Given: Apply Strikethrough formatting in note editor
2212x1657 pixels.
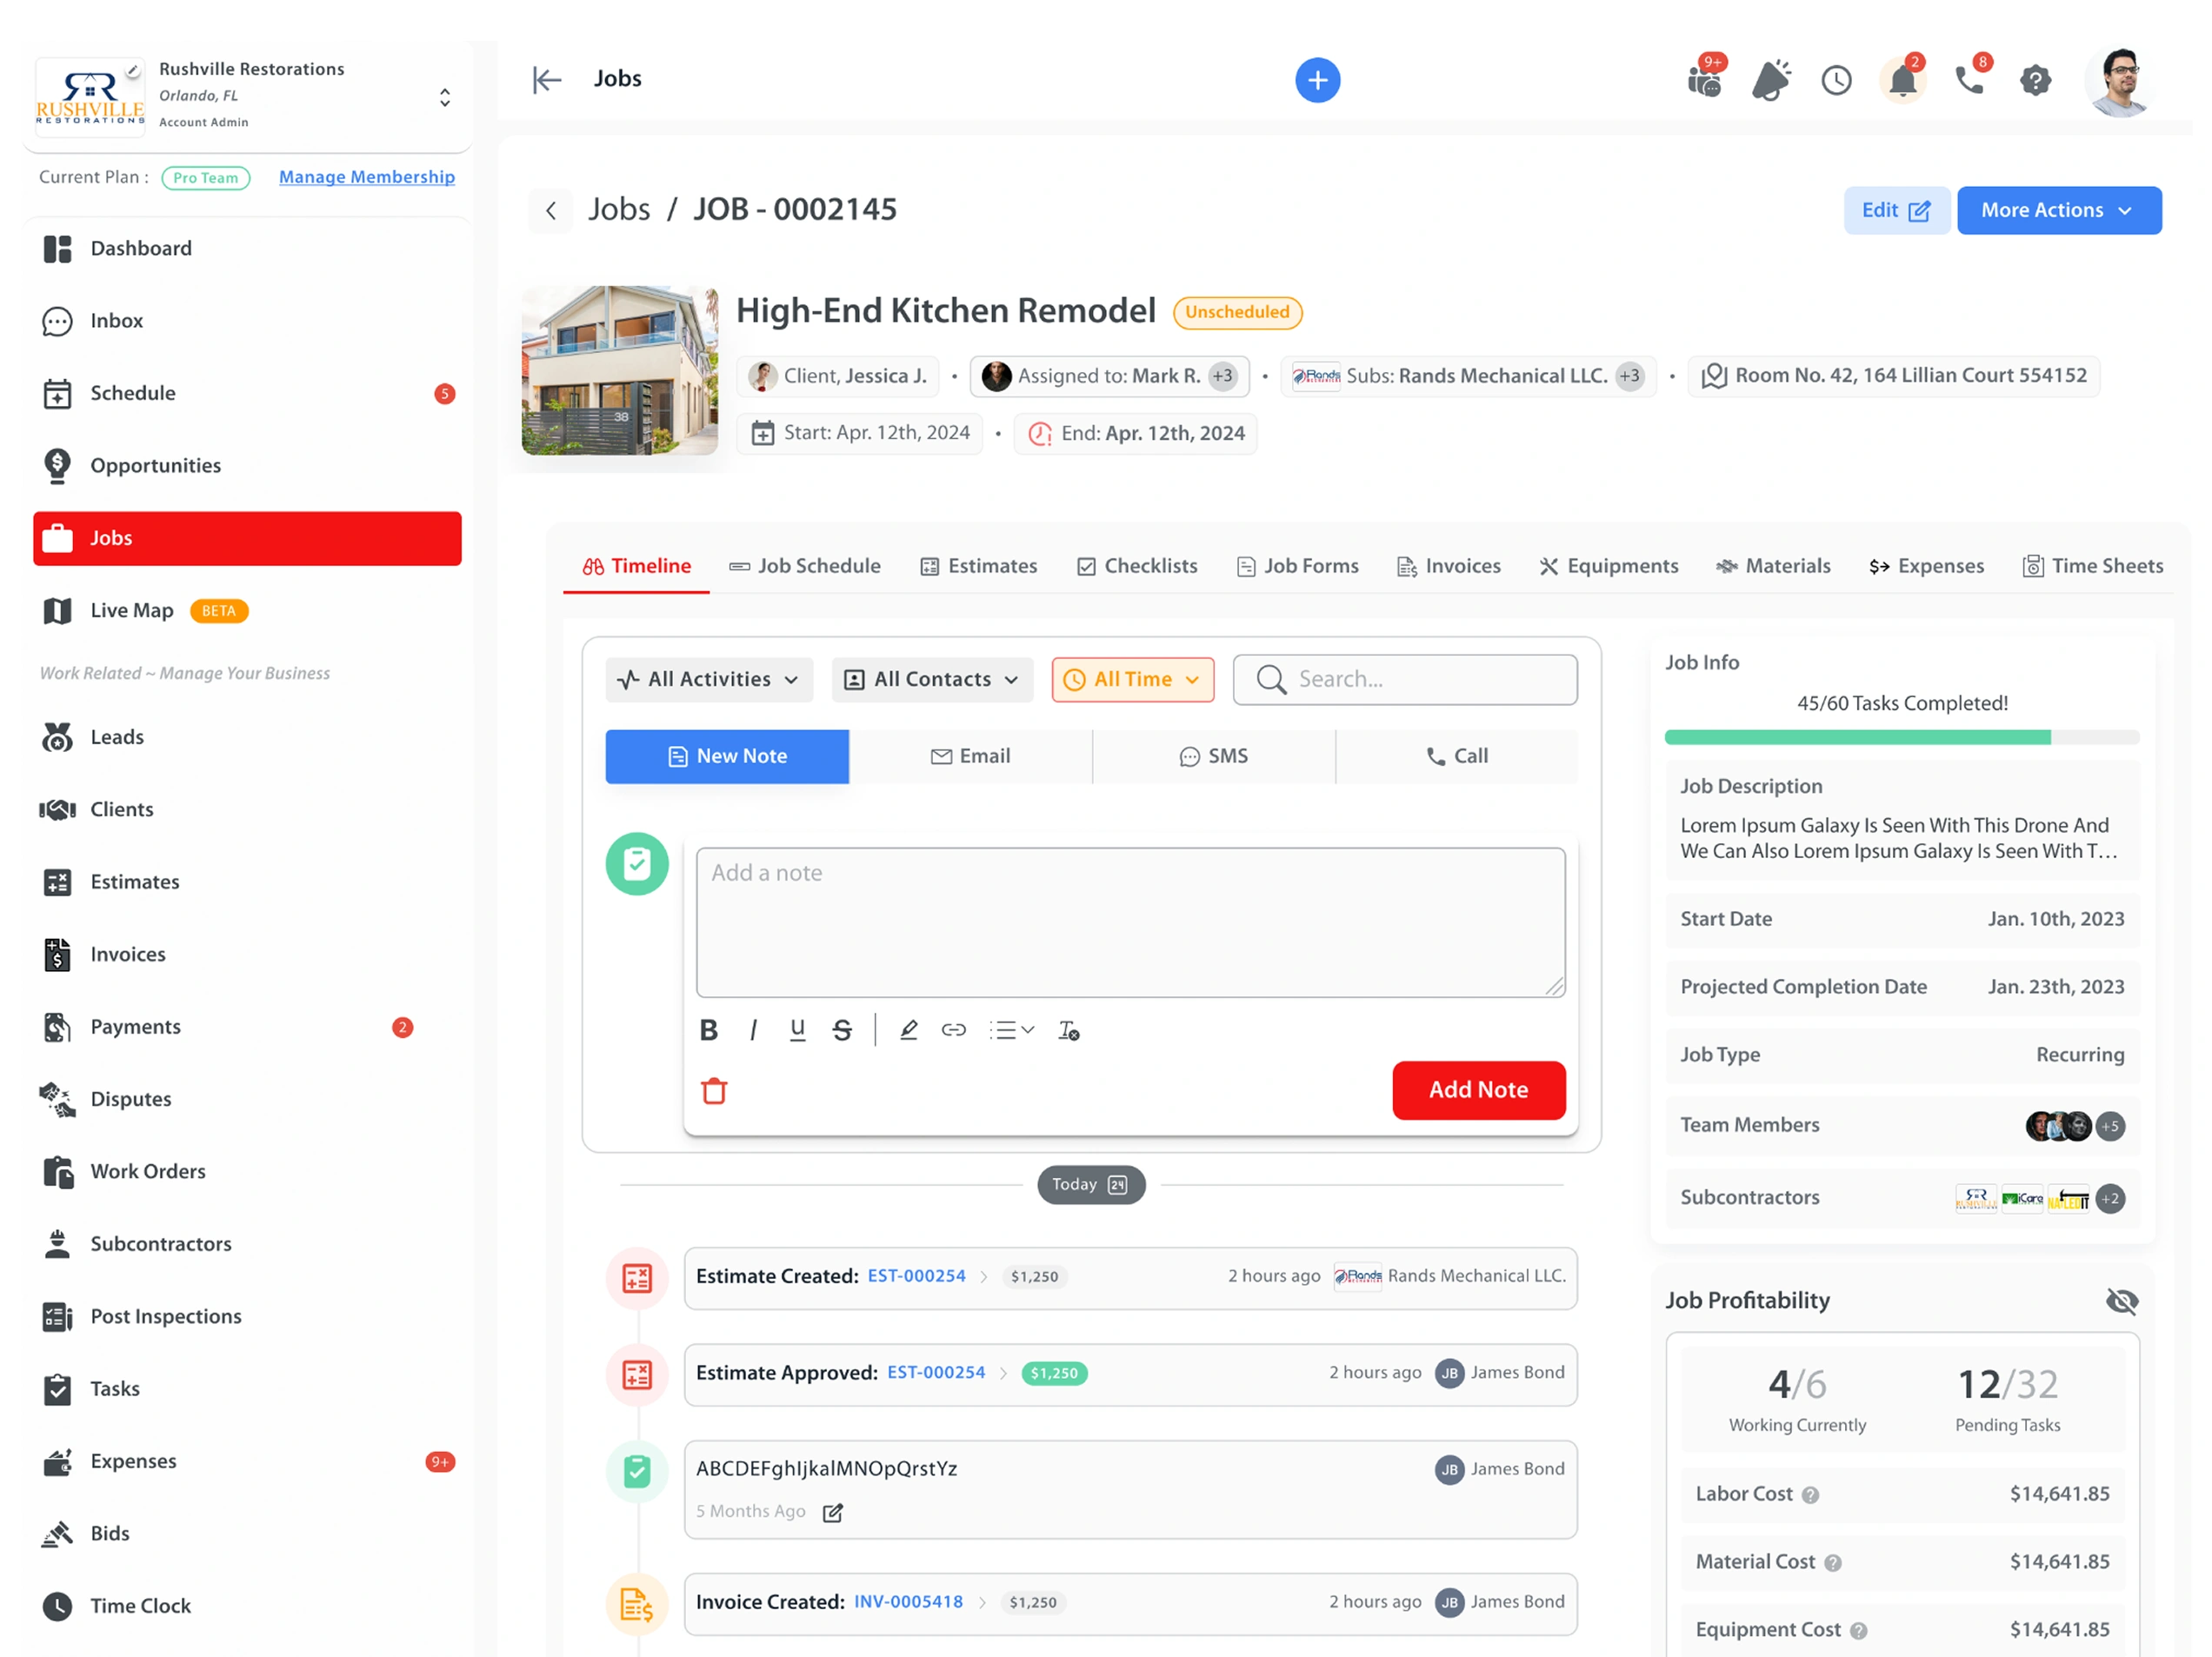Looking at the screenshot, I should tap(842, 1030).
